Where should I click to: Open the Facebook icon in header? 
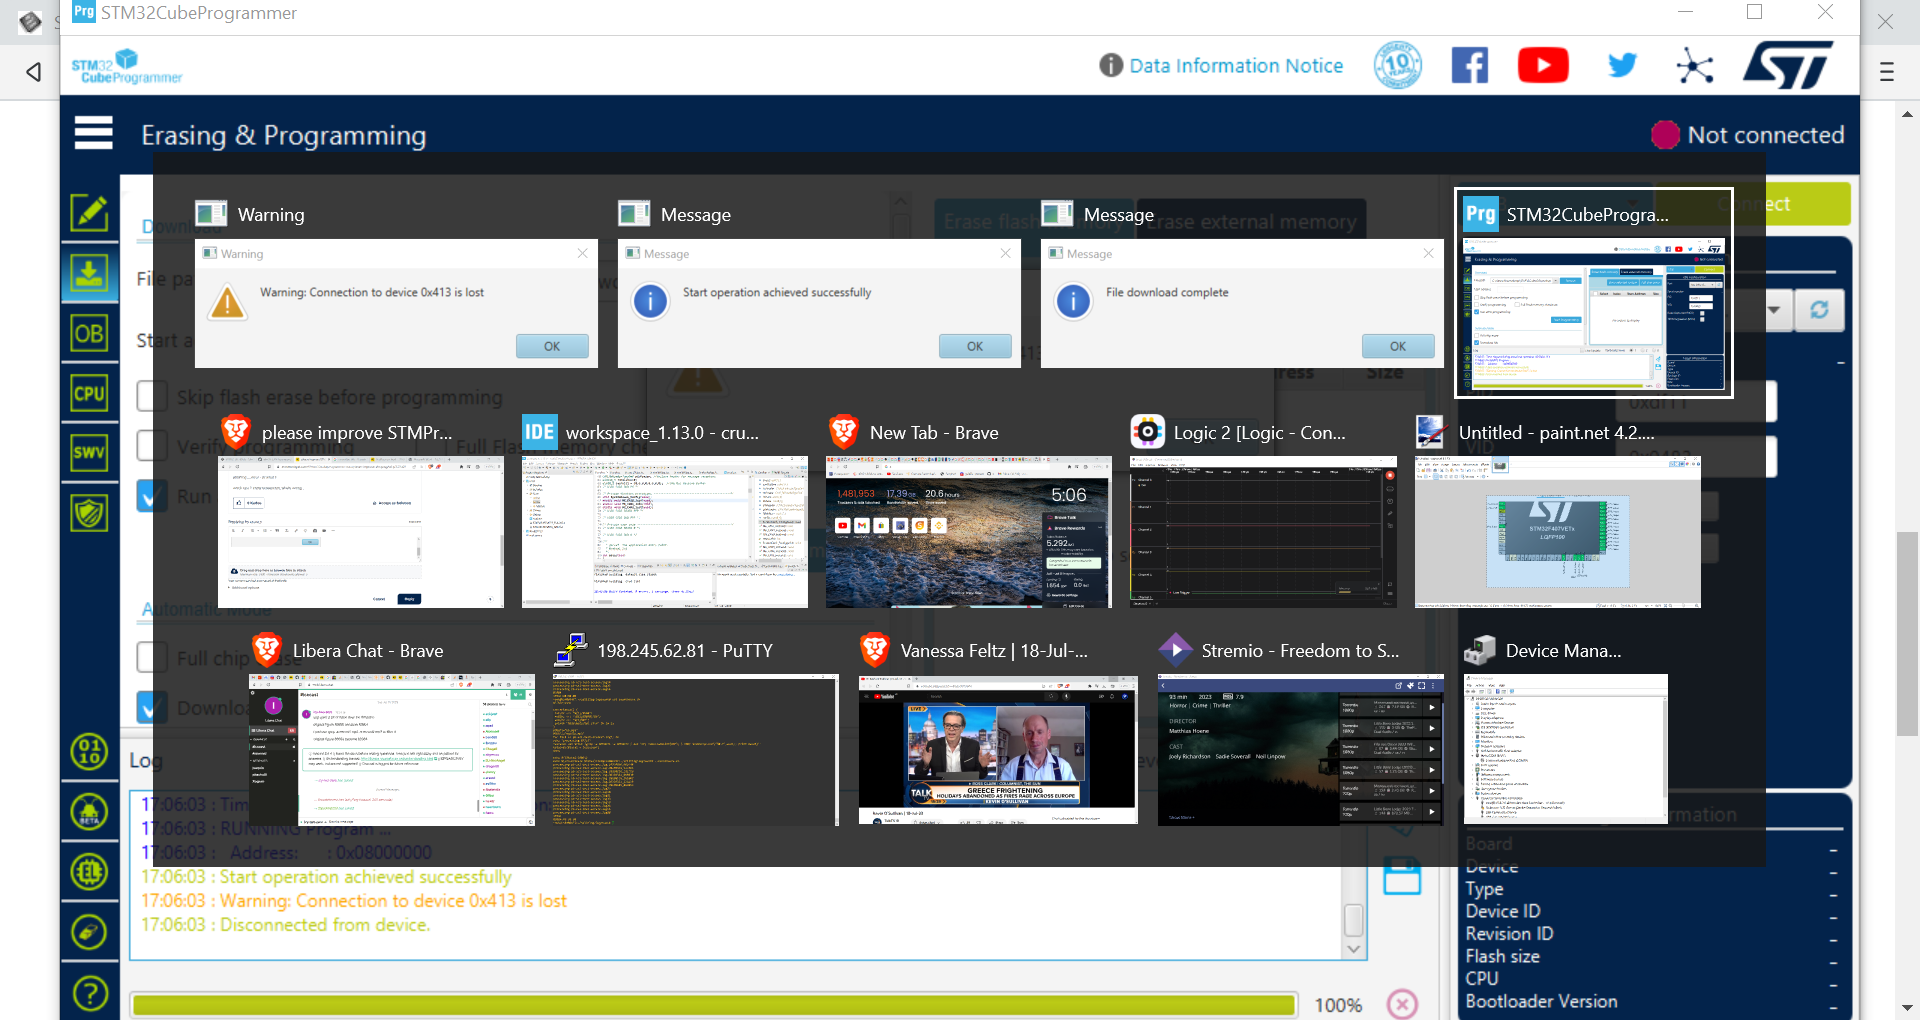coord(1469,66)
